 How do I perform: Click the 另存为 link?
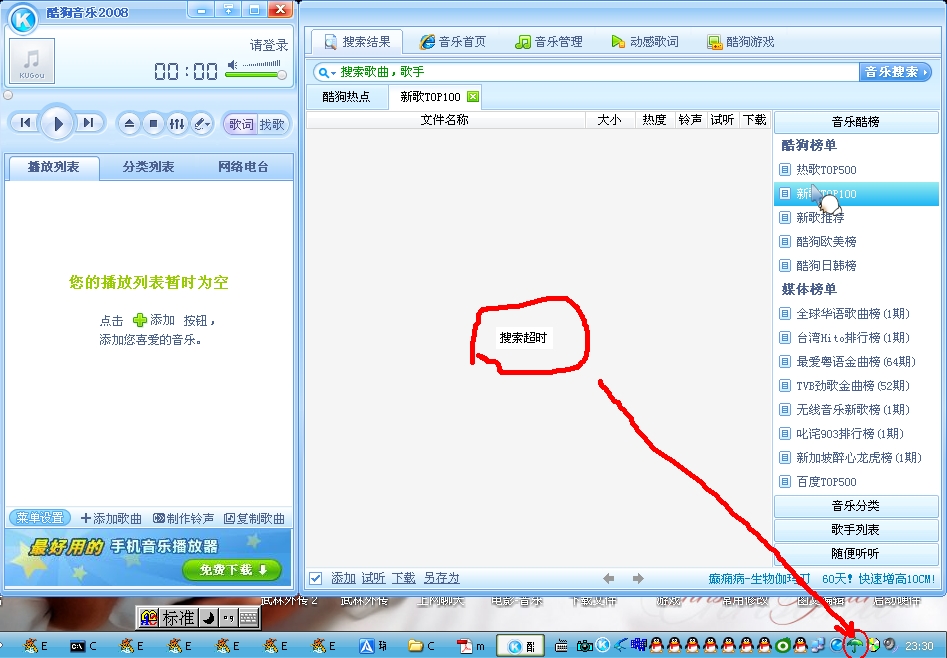[441, 578]
